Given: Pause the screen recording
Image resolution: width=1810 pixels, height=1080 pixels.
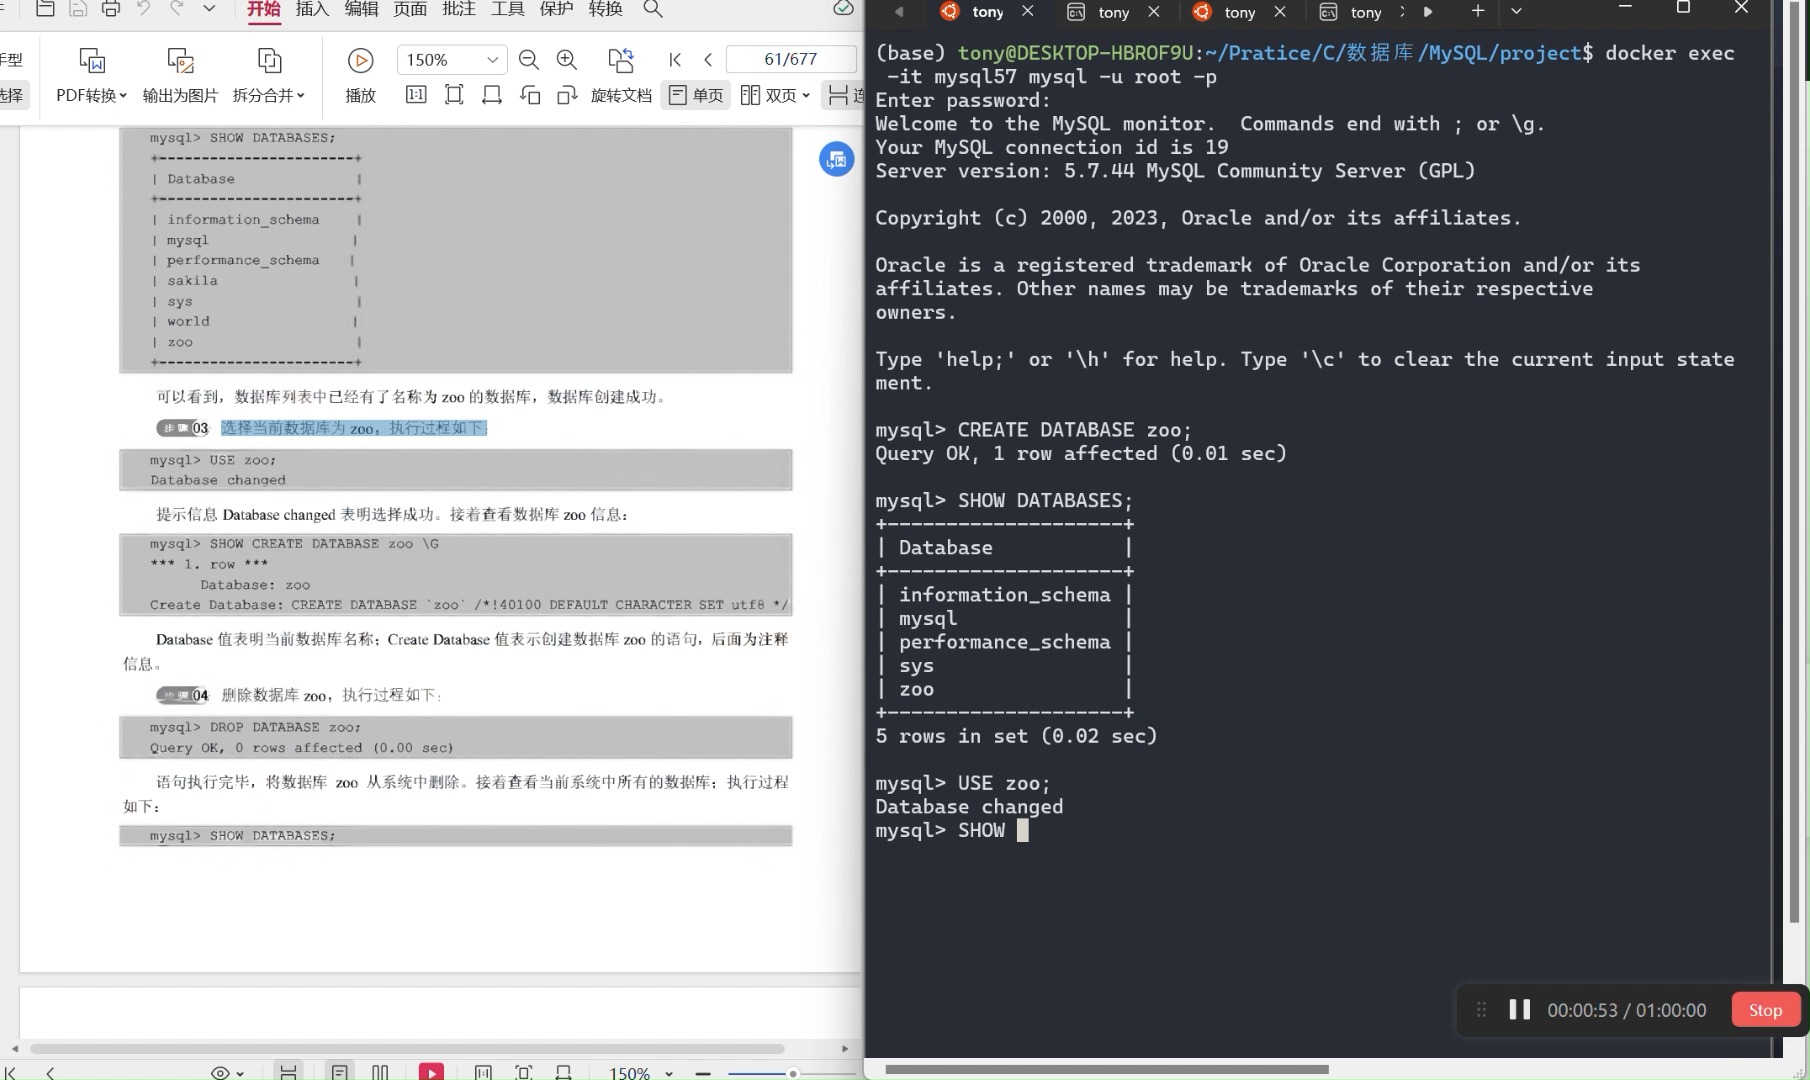Looking at the screenshot, I should coord(1520,1010).
